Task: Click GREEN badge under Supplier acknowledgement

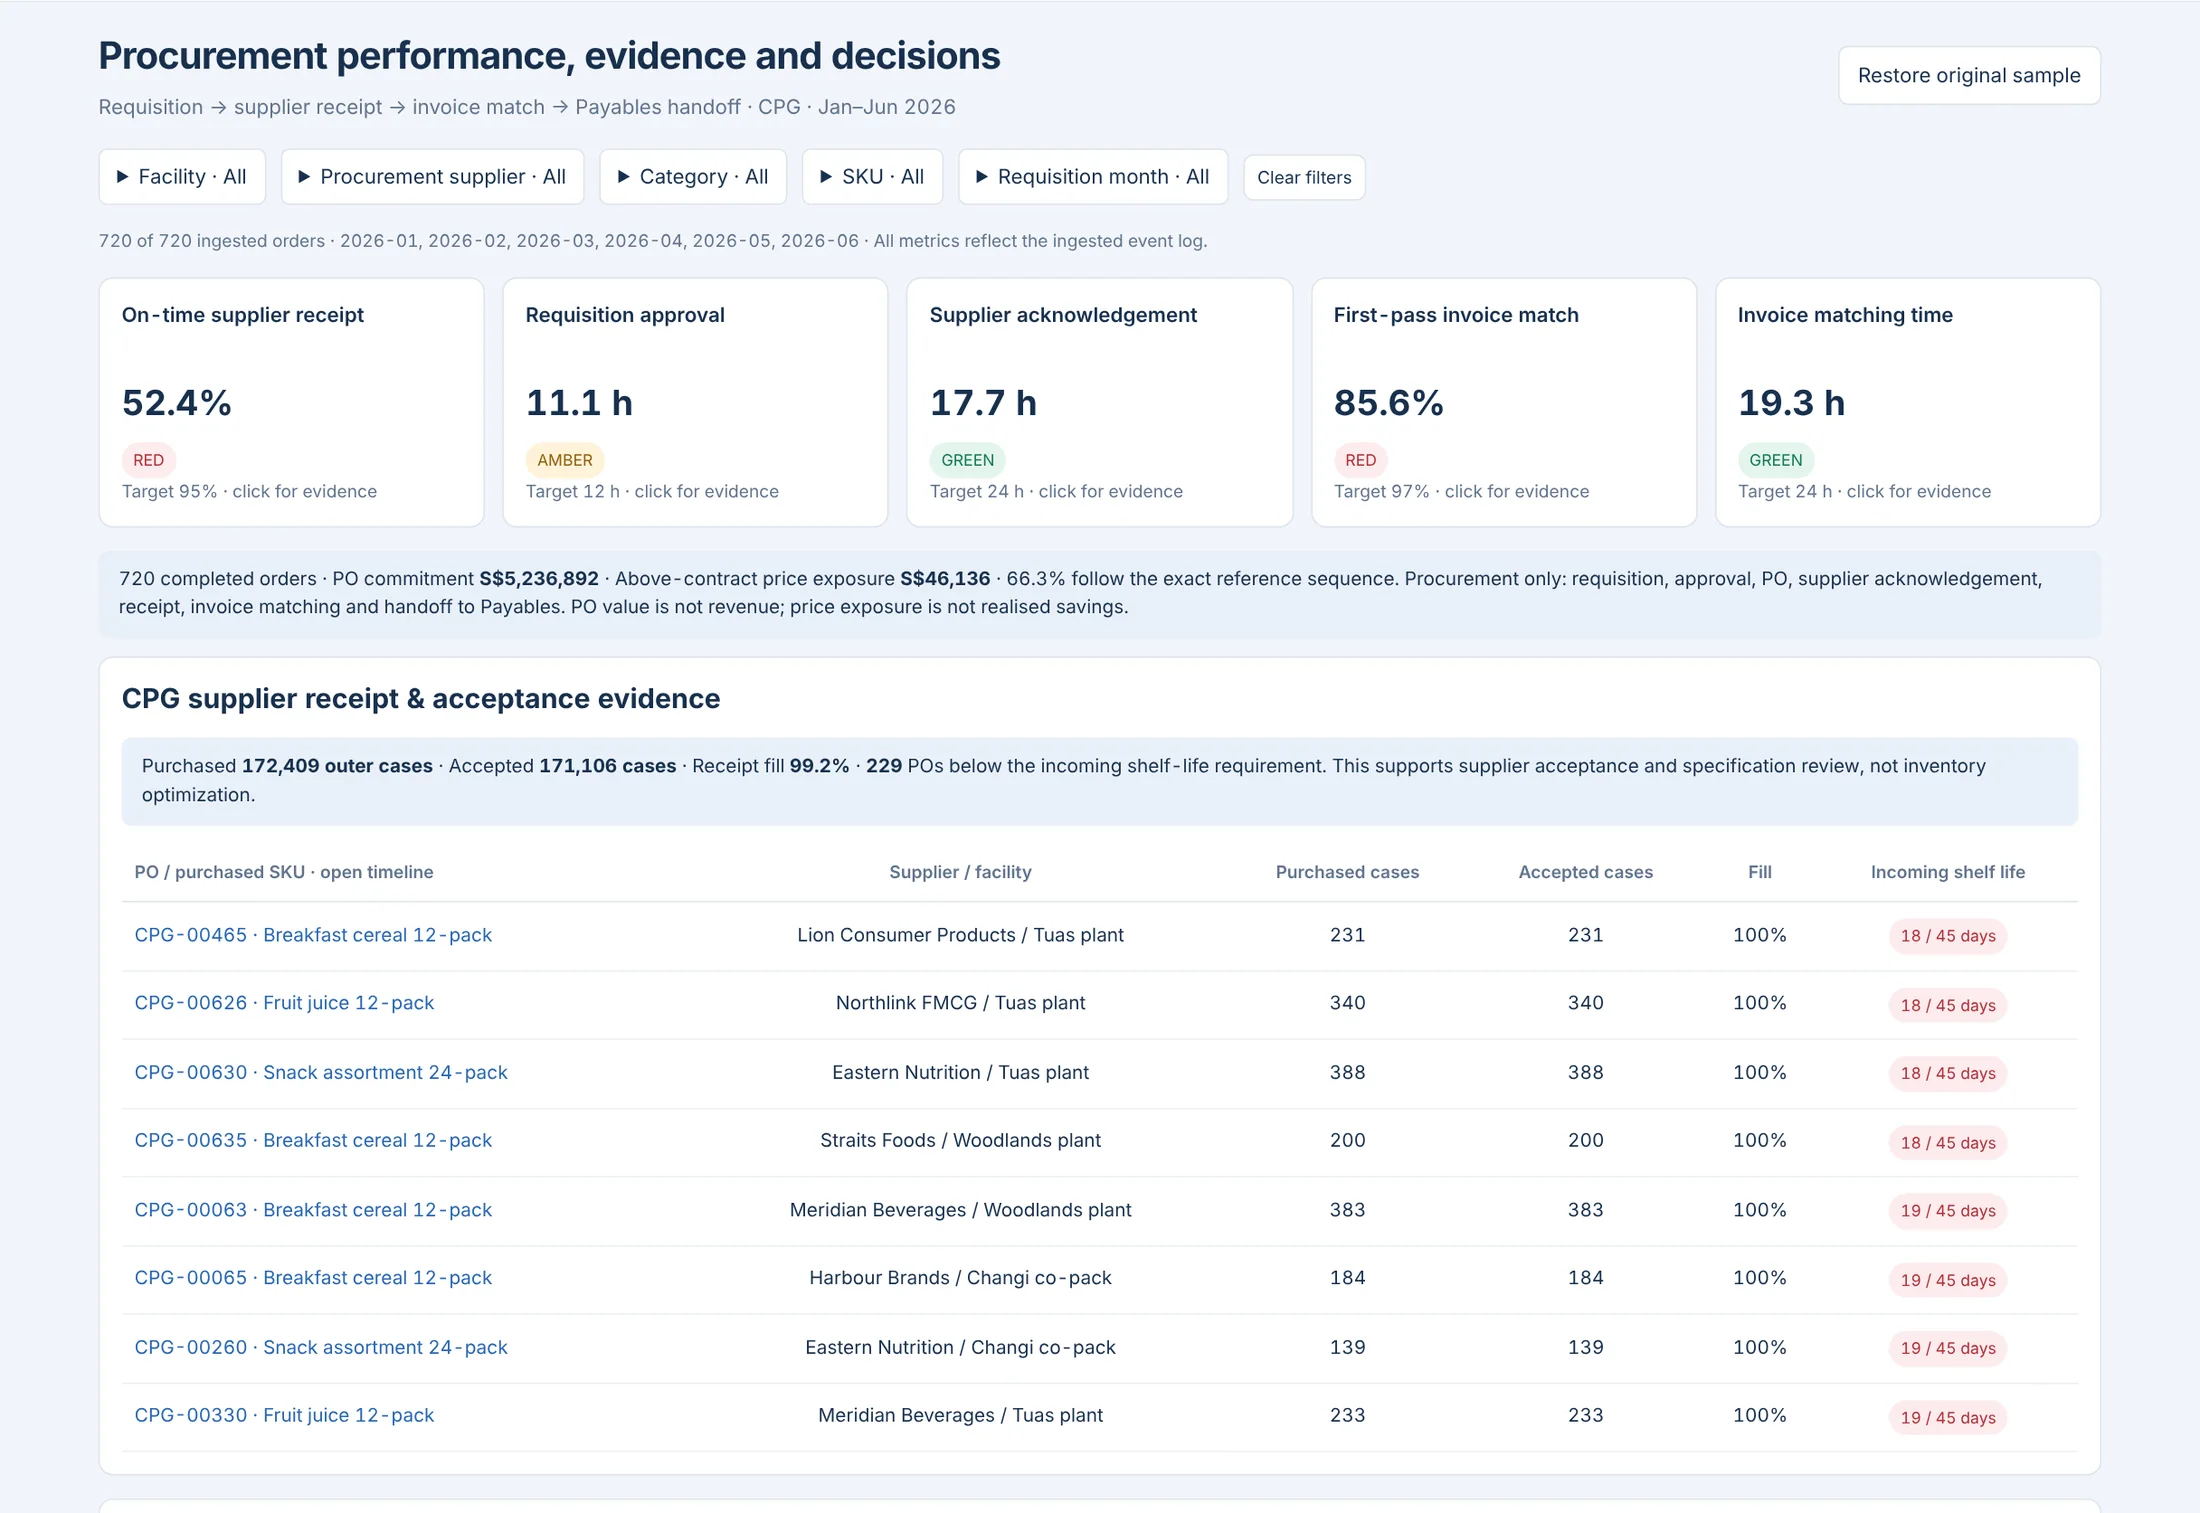Action: 967,460
